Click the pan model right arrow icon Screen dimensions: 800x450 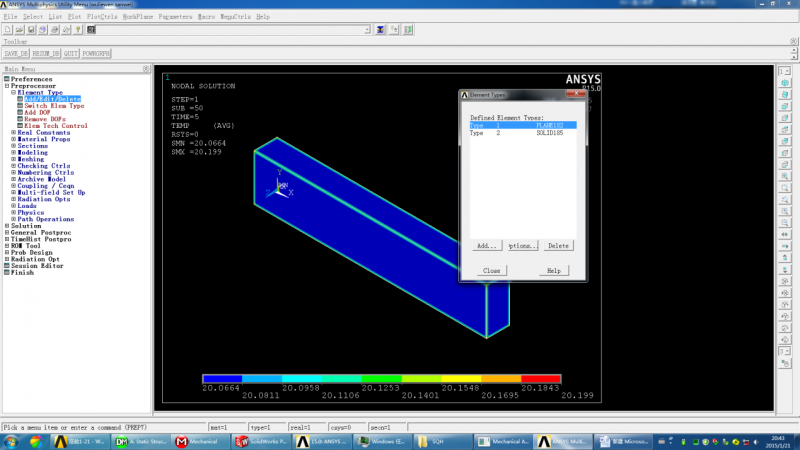785,246
